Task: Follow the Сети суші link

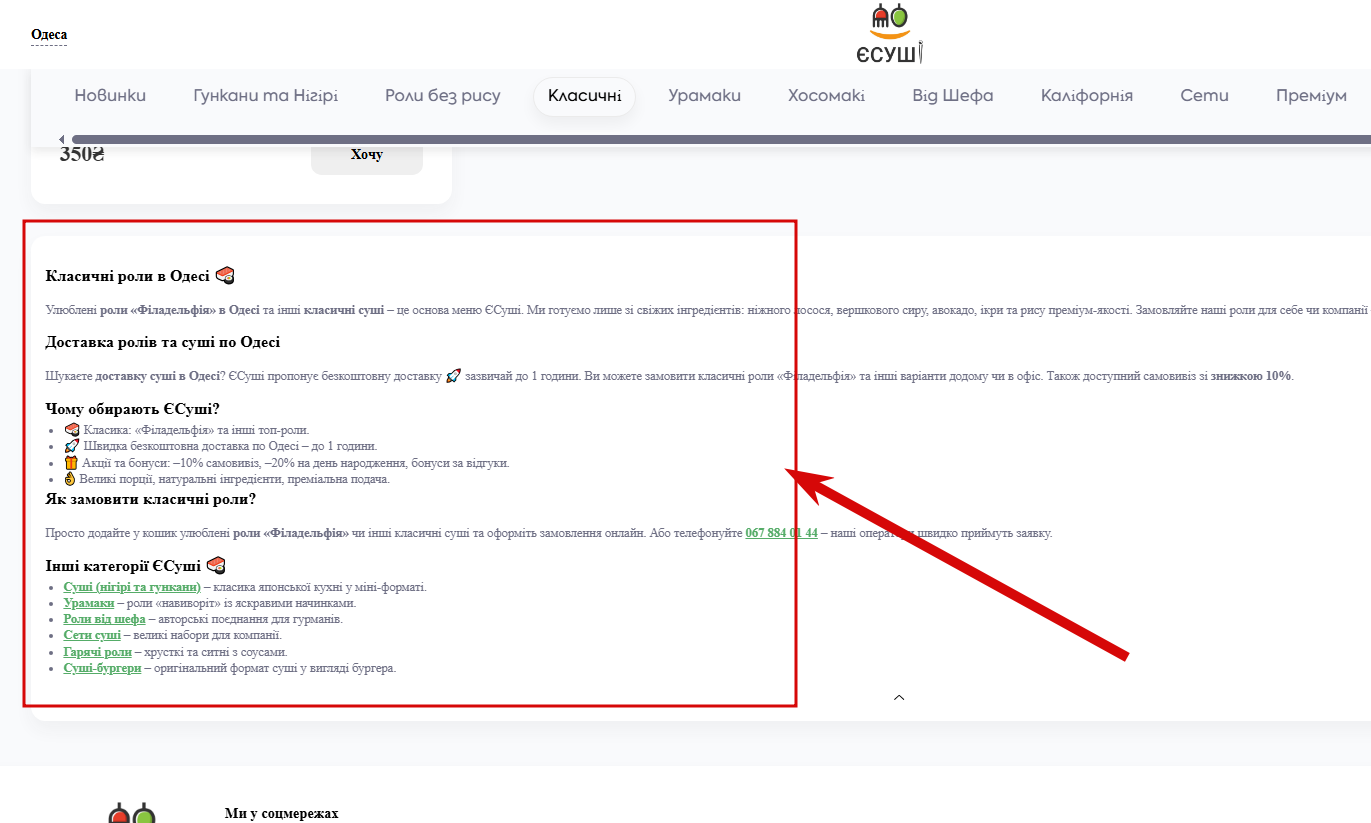Action: click(92, 635)
